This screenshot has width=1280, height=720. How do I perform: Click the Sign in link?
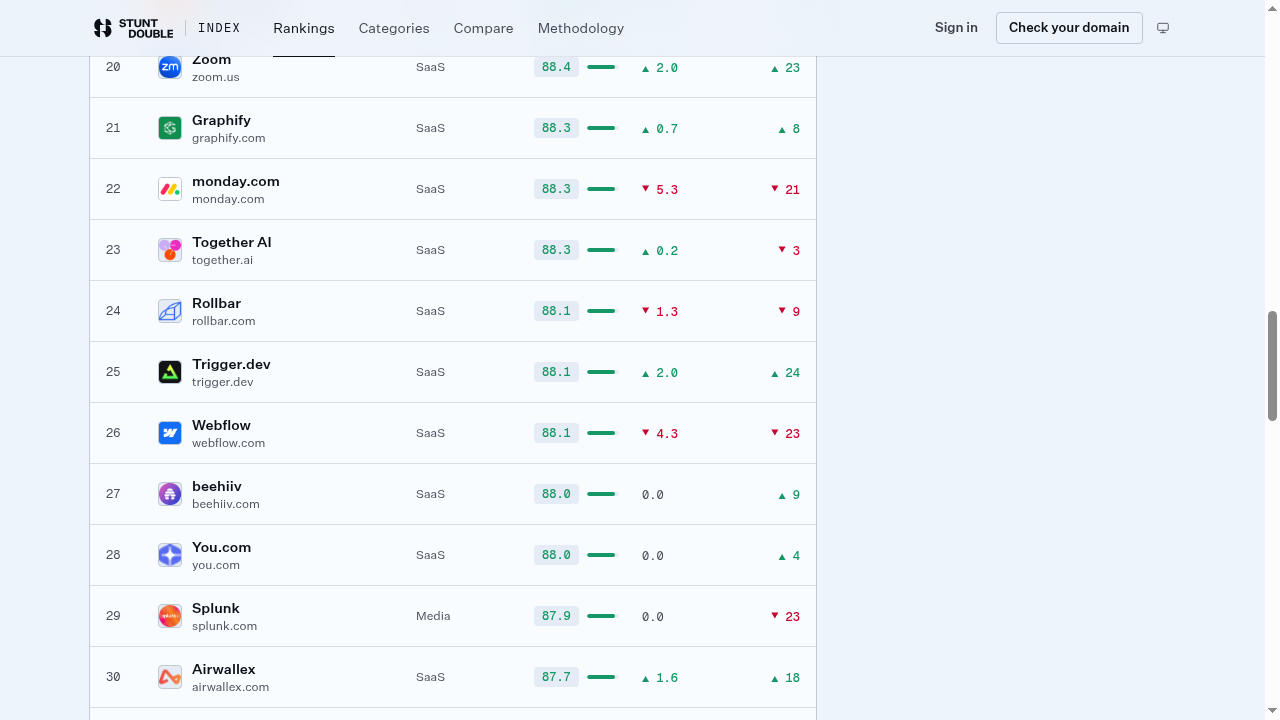click(956, 28)
